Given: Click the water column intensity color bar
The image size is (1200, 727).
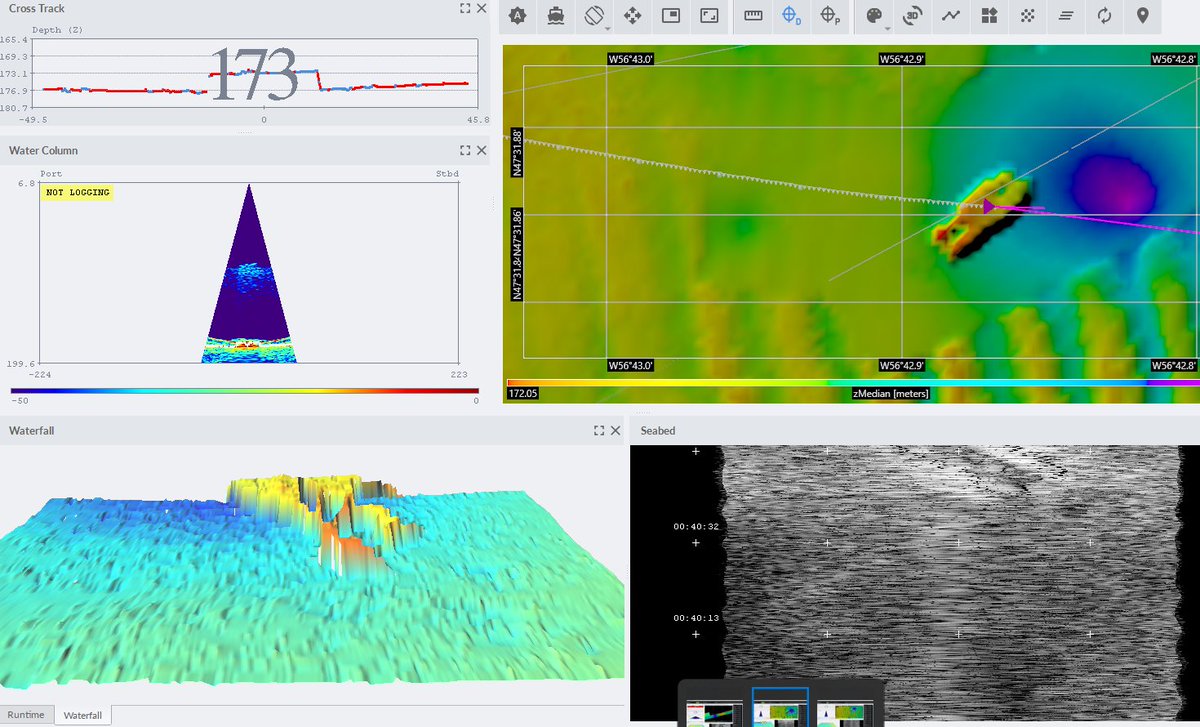Looking at the screenshot, I should click(245, 391).
